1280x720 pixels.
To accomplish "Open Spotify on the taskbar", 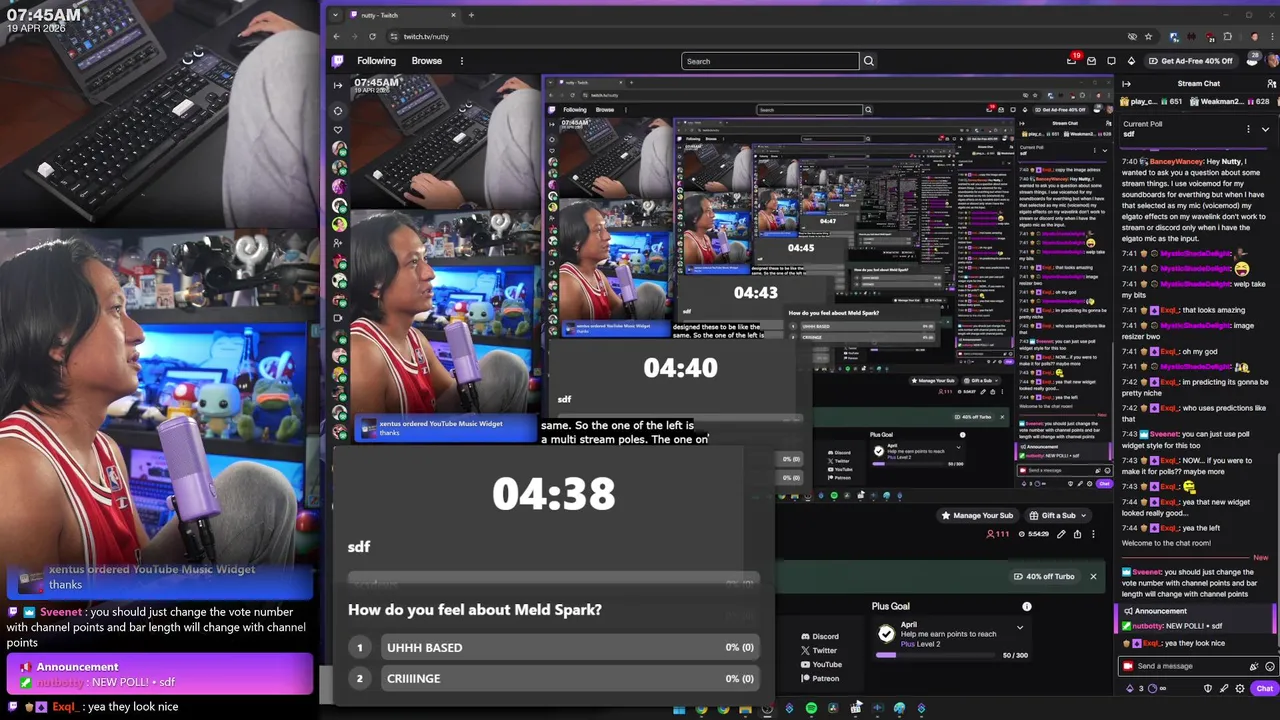I will (811, 708).
